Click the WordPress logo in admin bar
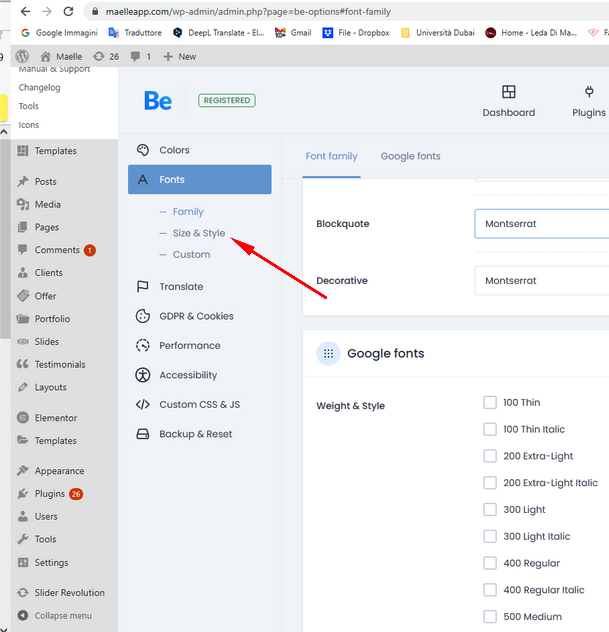Screen dimensions: 609x632 (23, 56)
